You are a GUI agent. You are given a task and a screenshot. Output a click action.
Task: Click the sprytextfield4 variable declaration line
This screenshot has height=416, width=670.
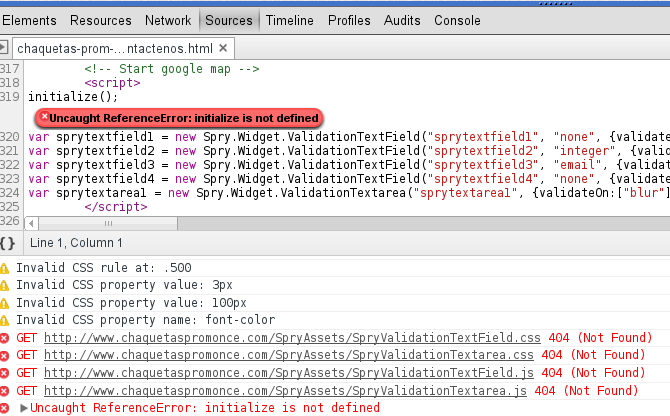click(349, 179)
